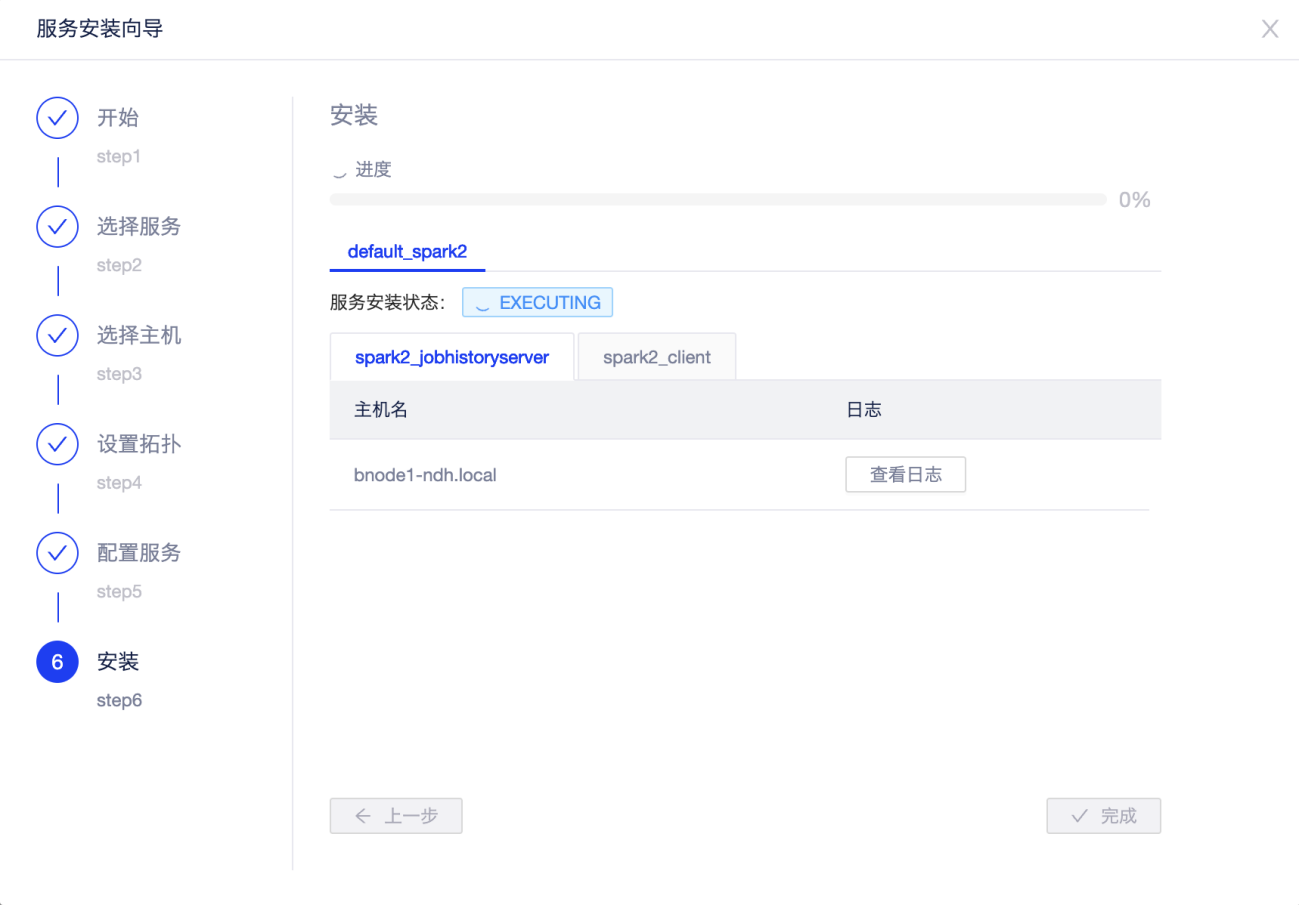
Task: Click the bnode1-ndh.local host name
Action: click(425, 475)
